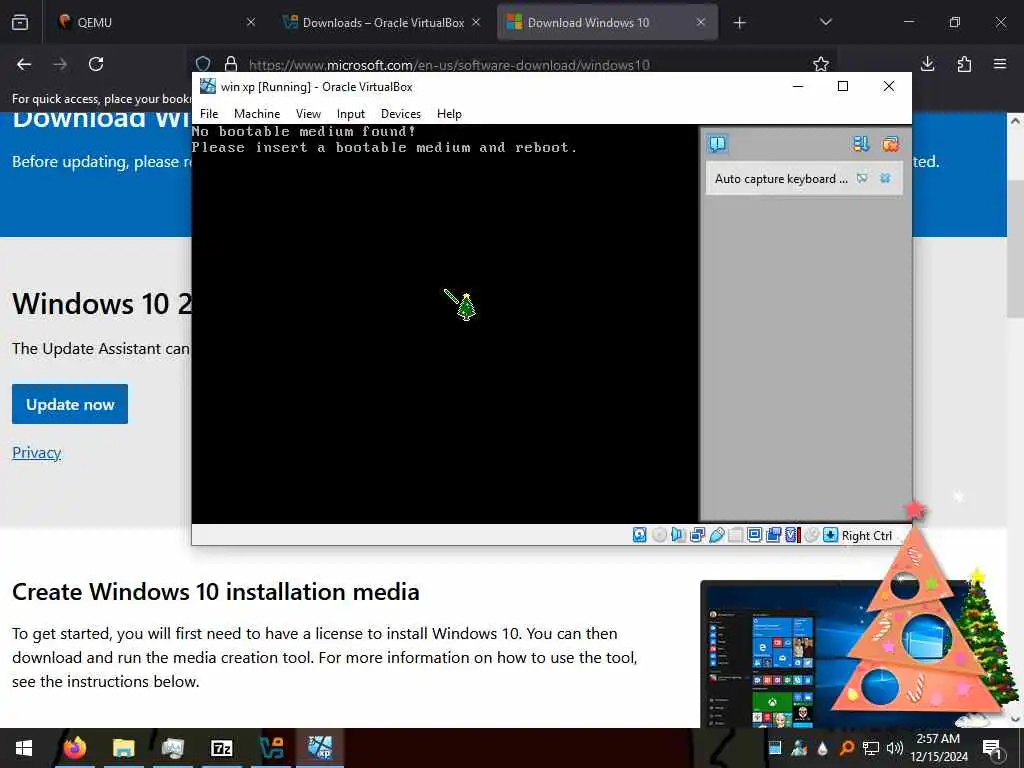The height and width of the screenshot is (768, 1024).
Task: Switch to the QEMU browser tab
Action: (x=155, y=22)
